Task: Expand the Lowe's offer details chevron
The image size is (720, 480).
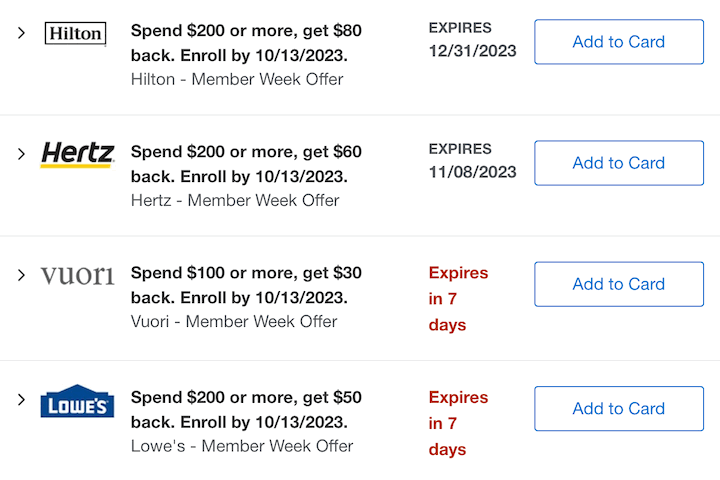Action: click(x=21, y=400)
